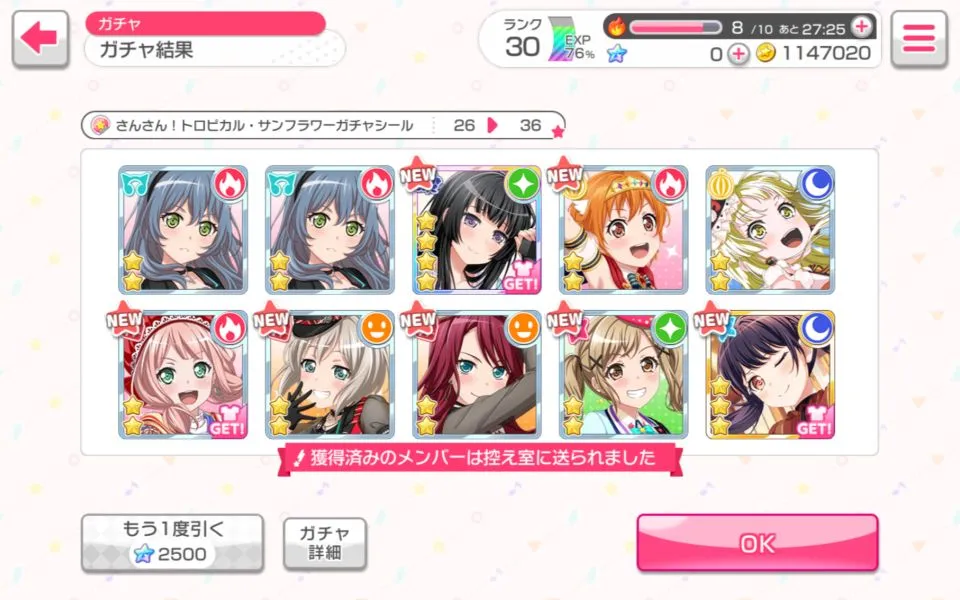Tap the gold coin icon by 1147020
The height and width of the screenshot is (600, 960).
tap(765, 53)
